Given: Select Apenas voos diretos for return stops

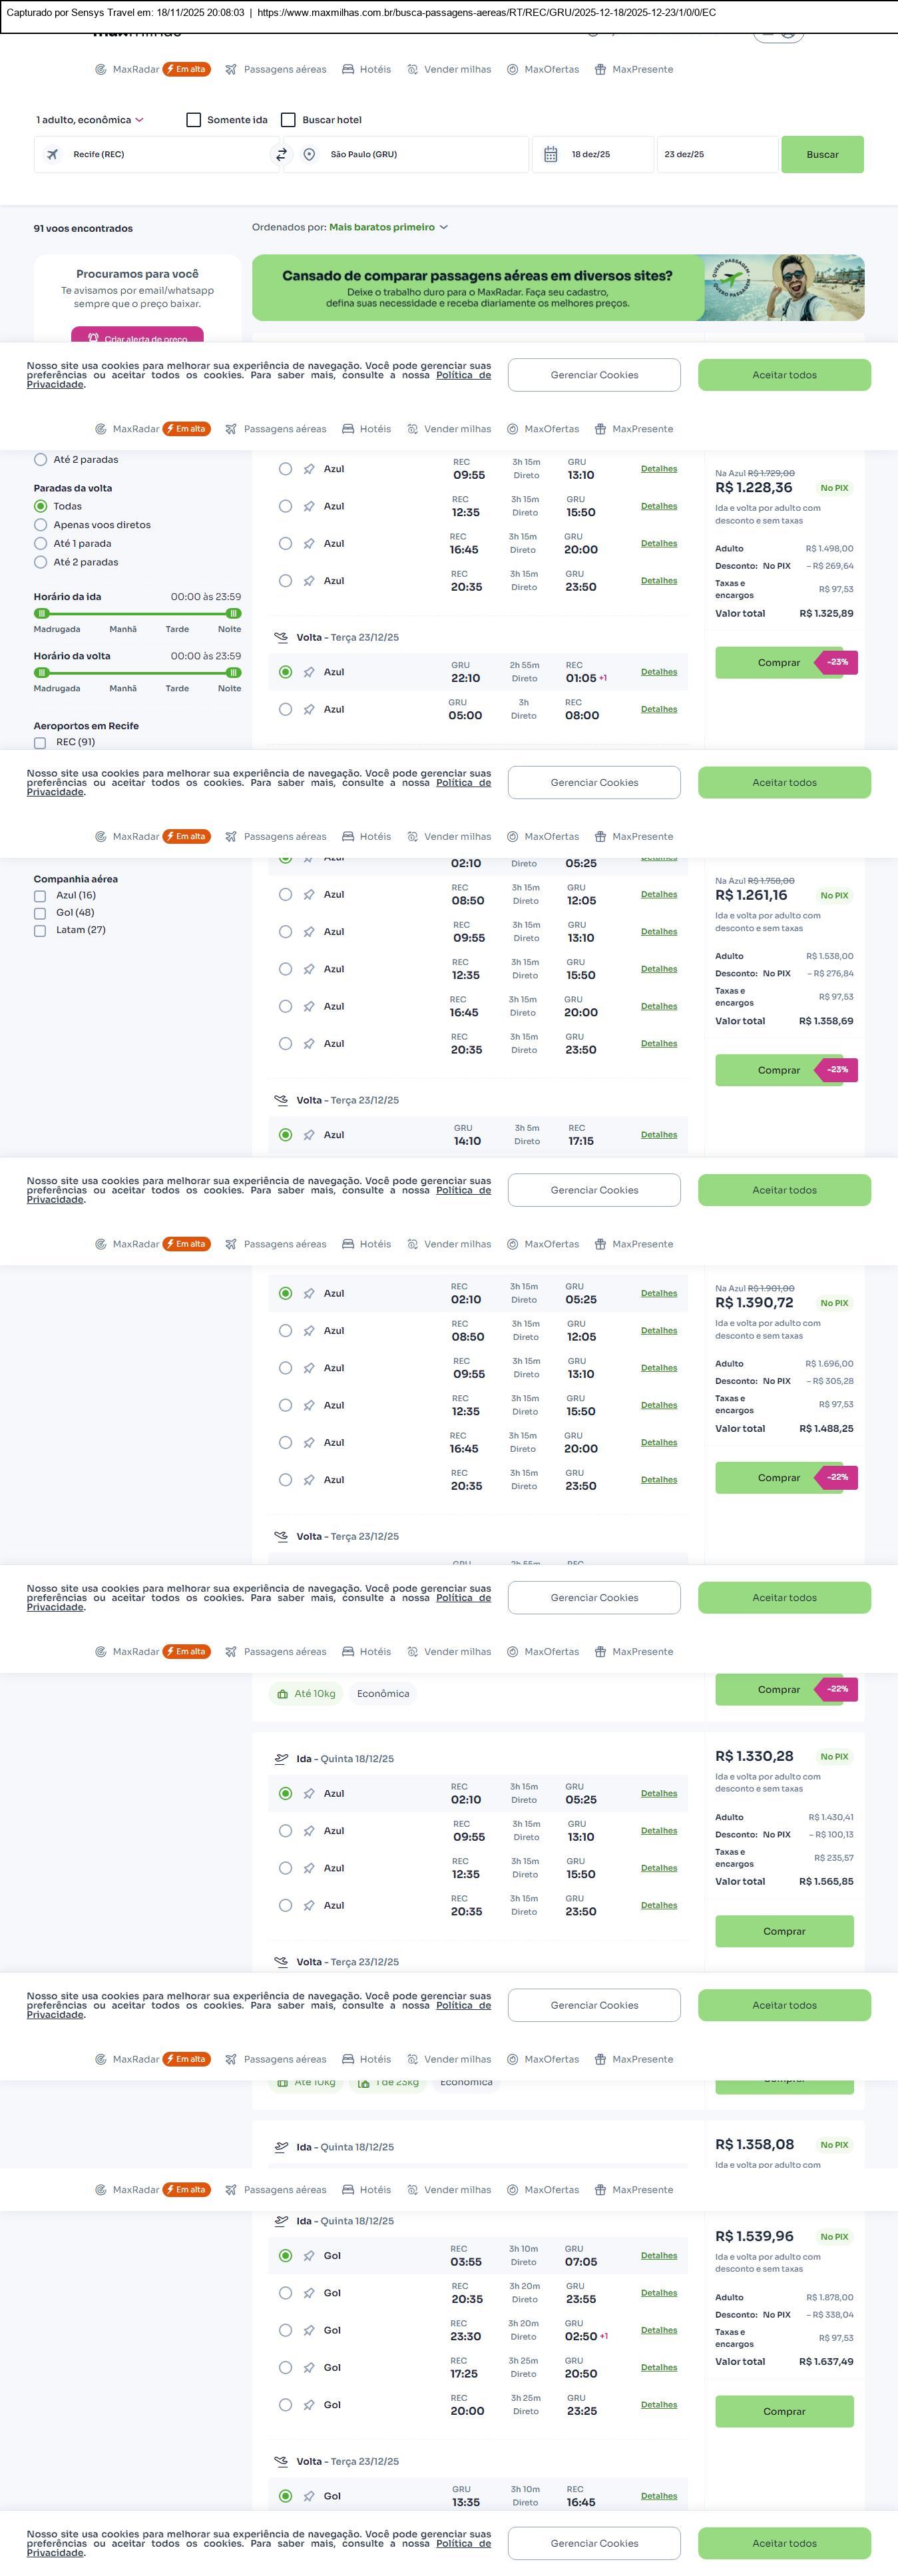Looking at the screenshot, I should click(41, 525).
